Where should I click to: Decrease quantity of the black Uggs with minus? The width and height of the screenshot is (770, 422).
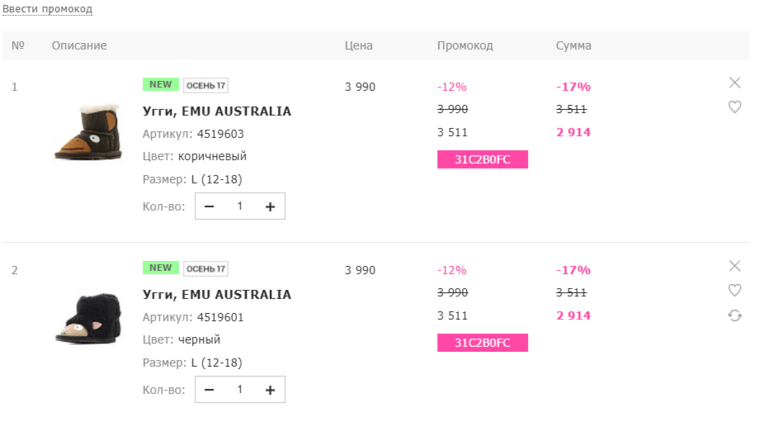coord(209,390)
